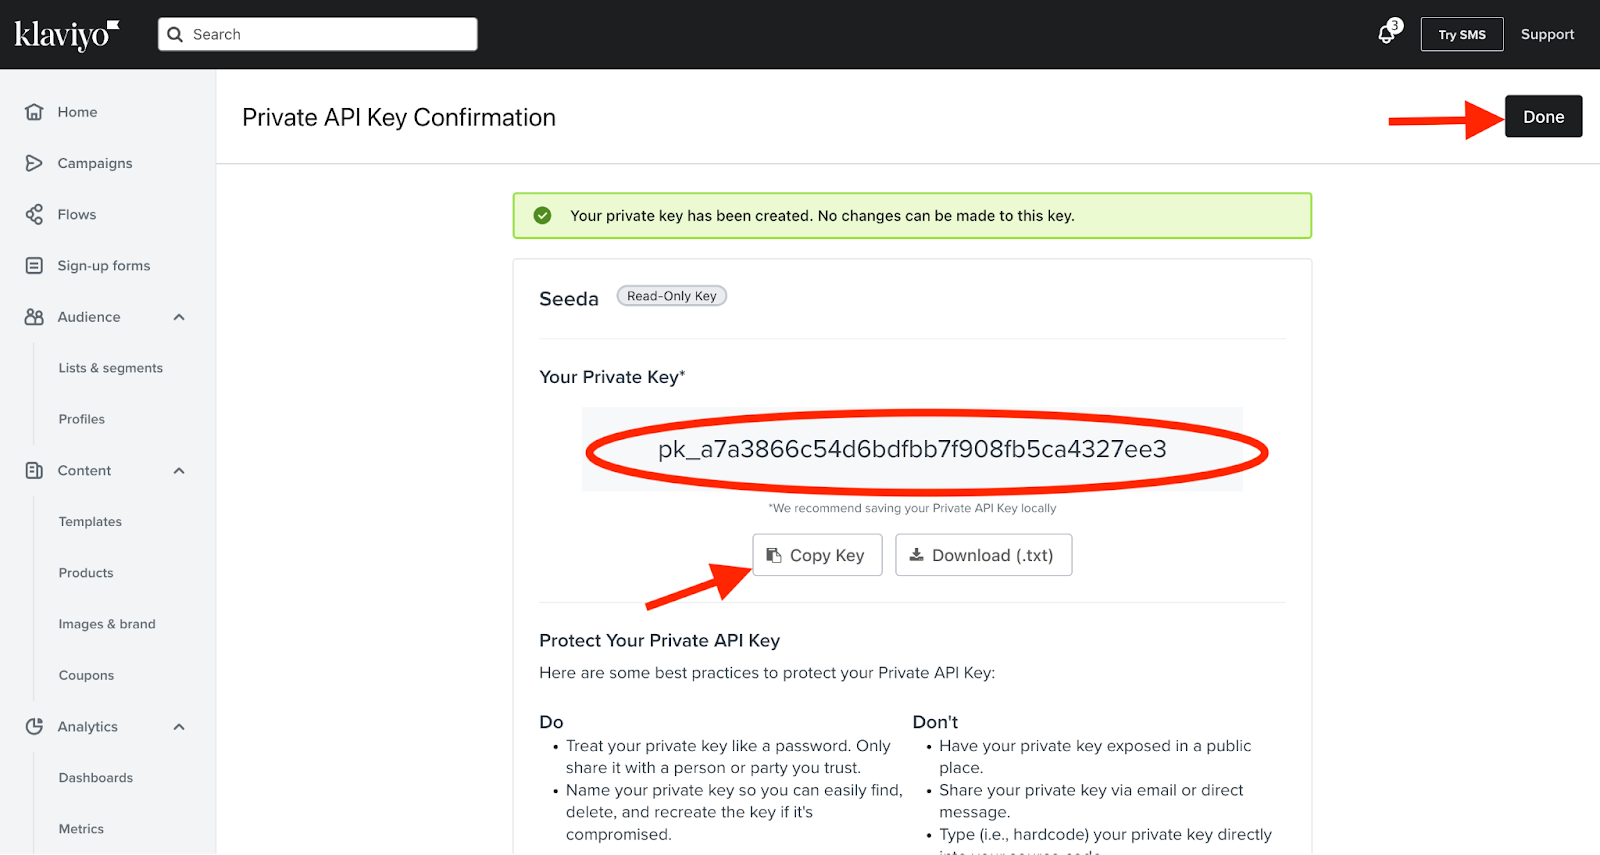Click the Home icon in sidebar

click(x=34, y=112)
